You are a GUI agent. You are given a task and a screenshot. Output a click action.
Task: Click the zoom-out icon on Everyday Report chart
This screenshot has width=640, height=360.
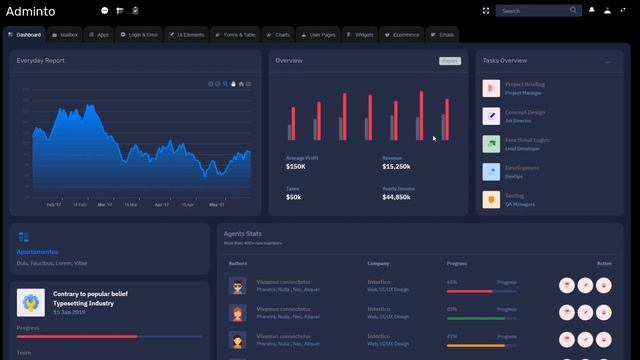pos(218,84)
